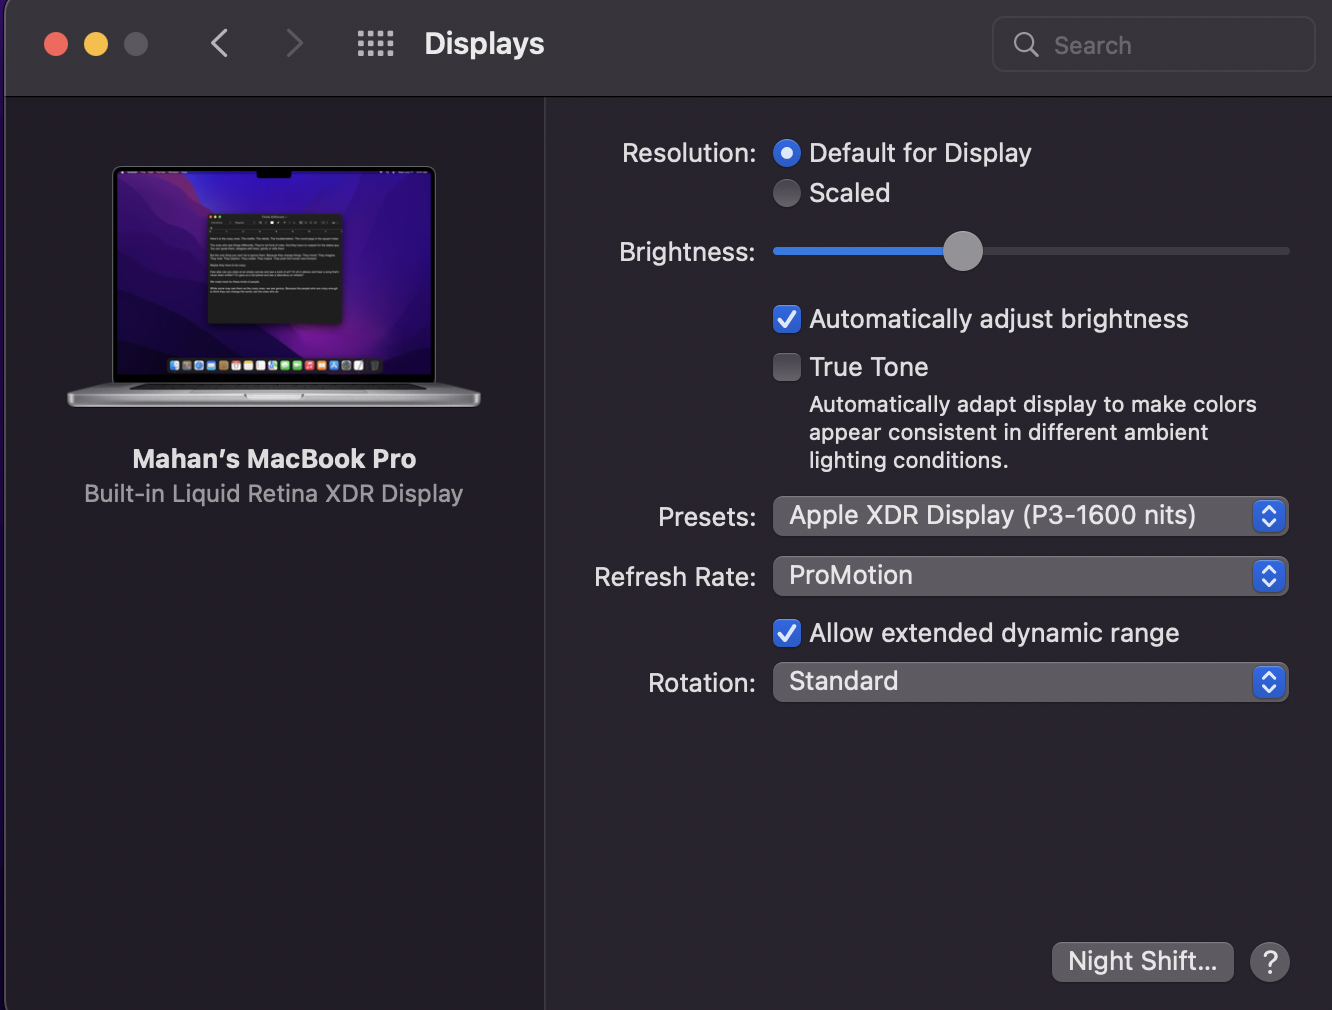Go back to previous preferences pane
This screenshot has width=1332, height=1010.
220,43
